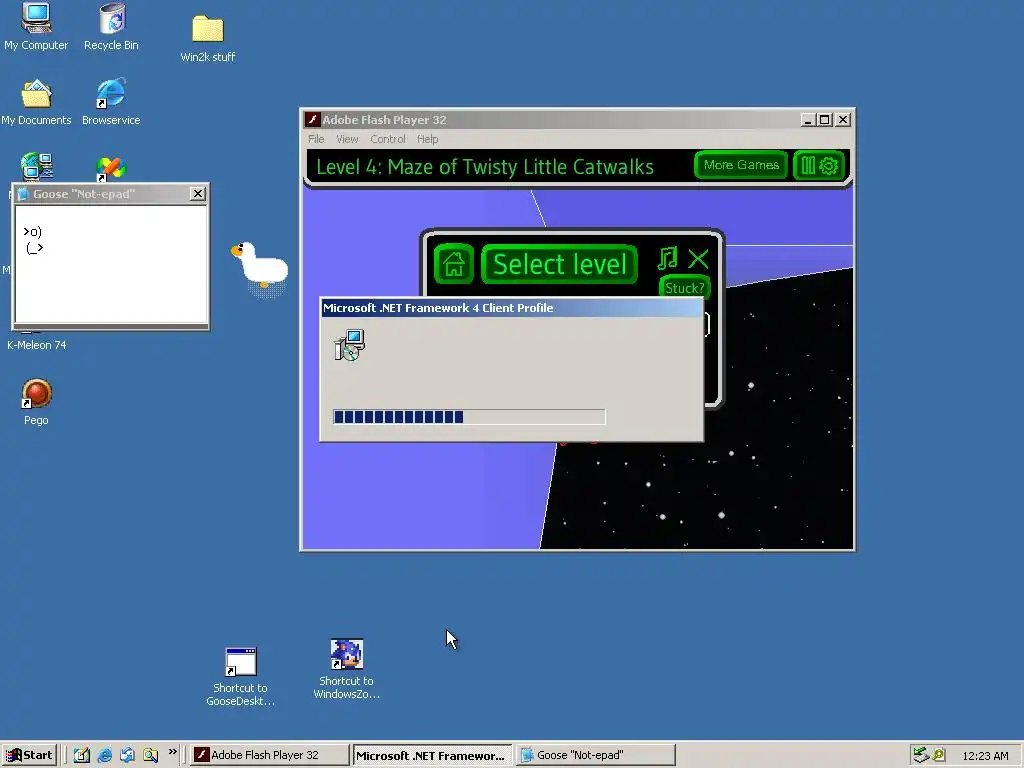The height and width of the screenshot is (768, 1024).
Task: Open the Start menu
Action: pos(29,755)
